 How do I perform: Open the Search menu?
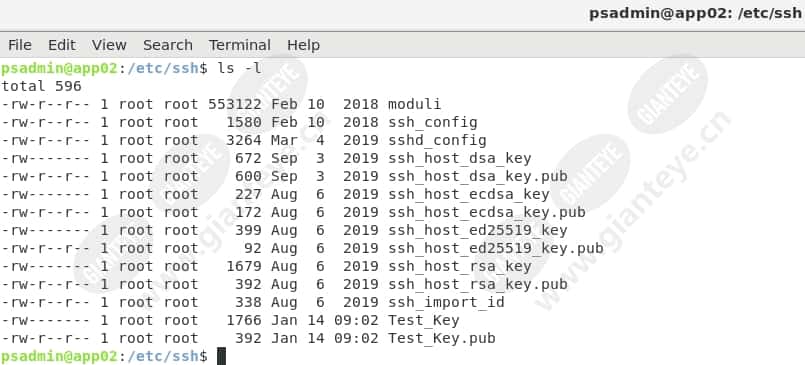[167, 45]
